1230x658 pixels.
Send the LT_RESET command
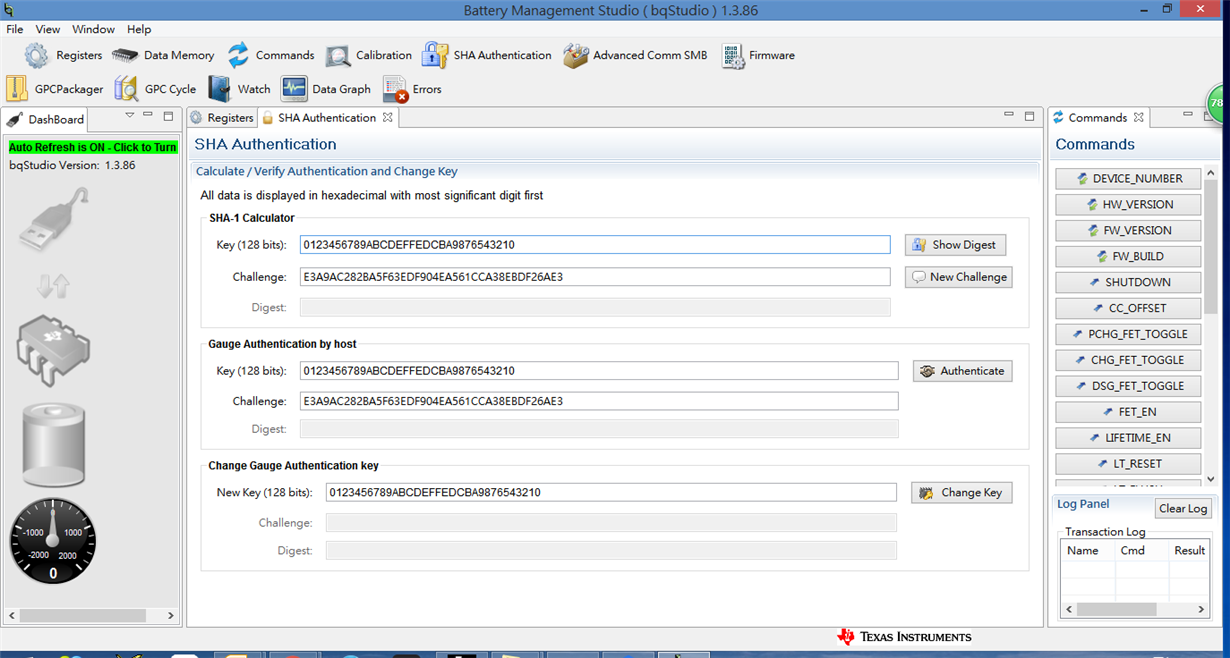pos(1129,465)
